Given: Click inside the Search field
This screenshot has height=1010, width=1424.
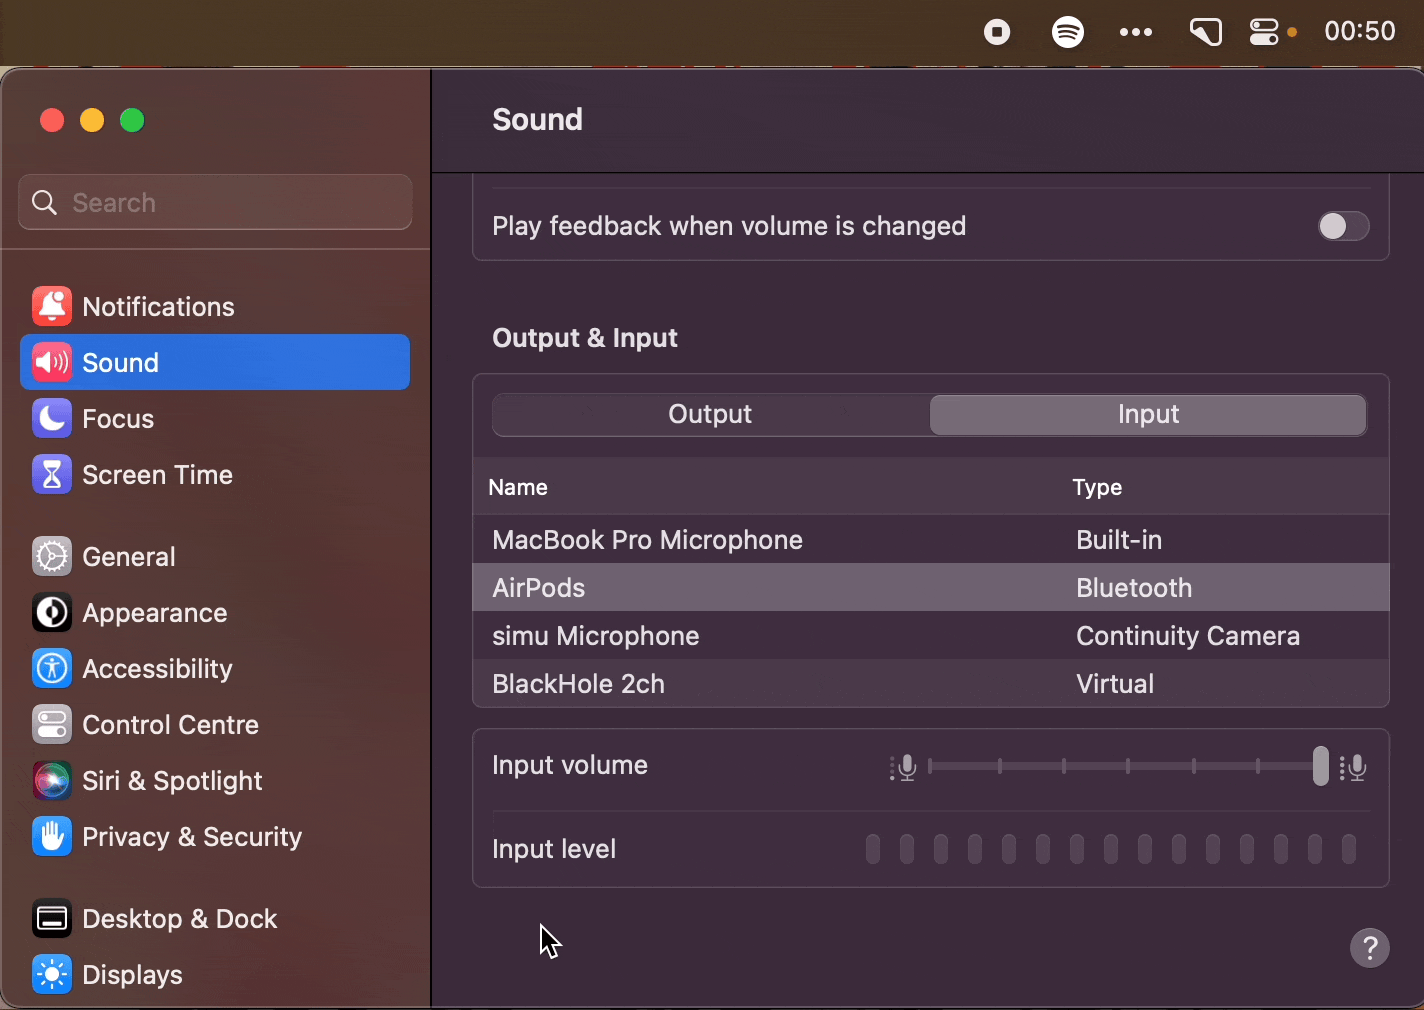Looking at the screenshot, I should (x=214, y=202).
